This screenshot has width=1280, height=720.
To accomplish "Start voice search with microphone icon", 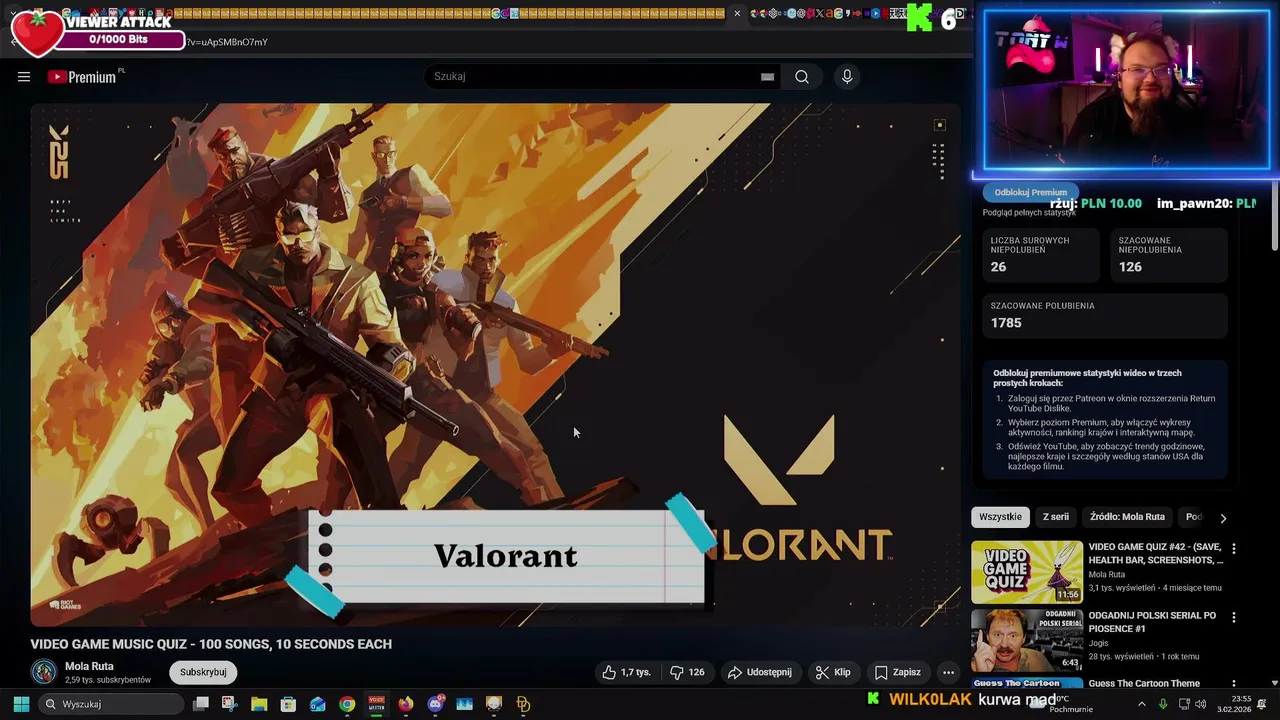I will click(847, 77).
